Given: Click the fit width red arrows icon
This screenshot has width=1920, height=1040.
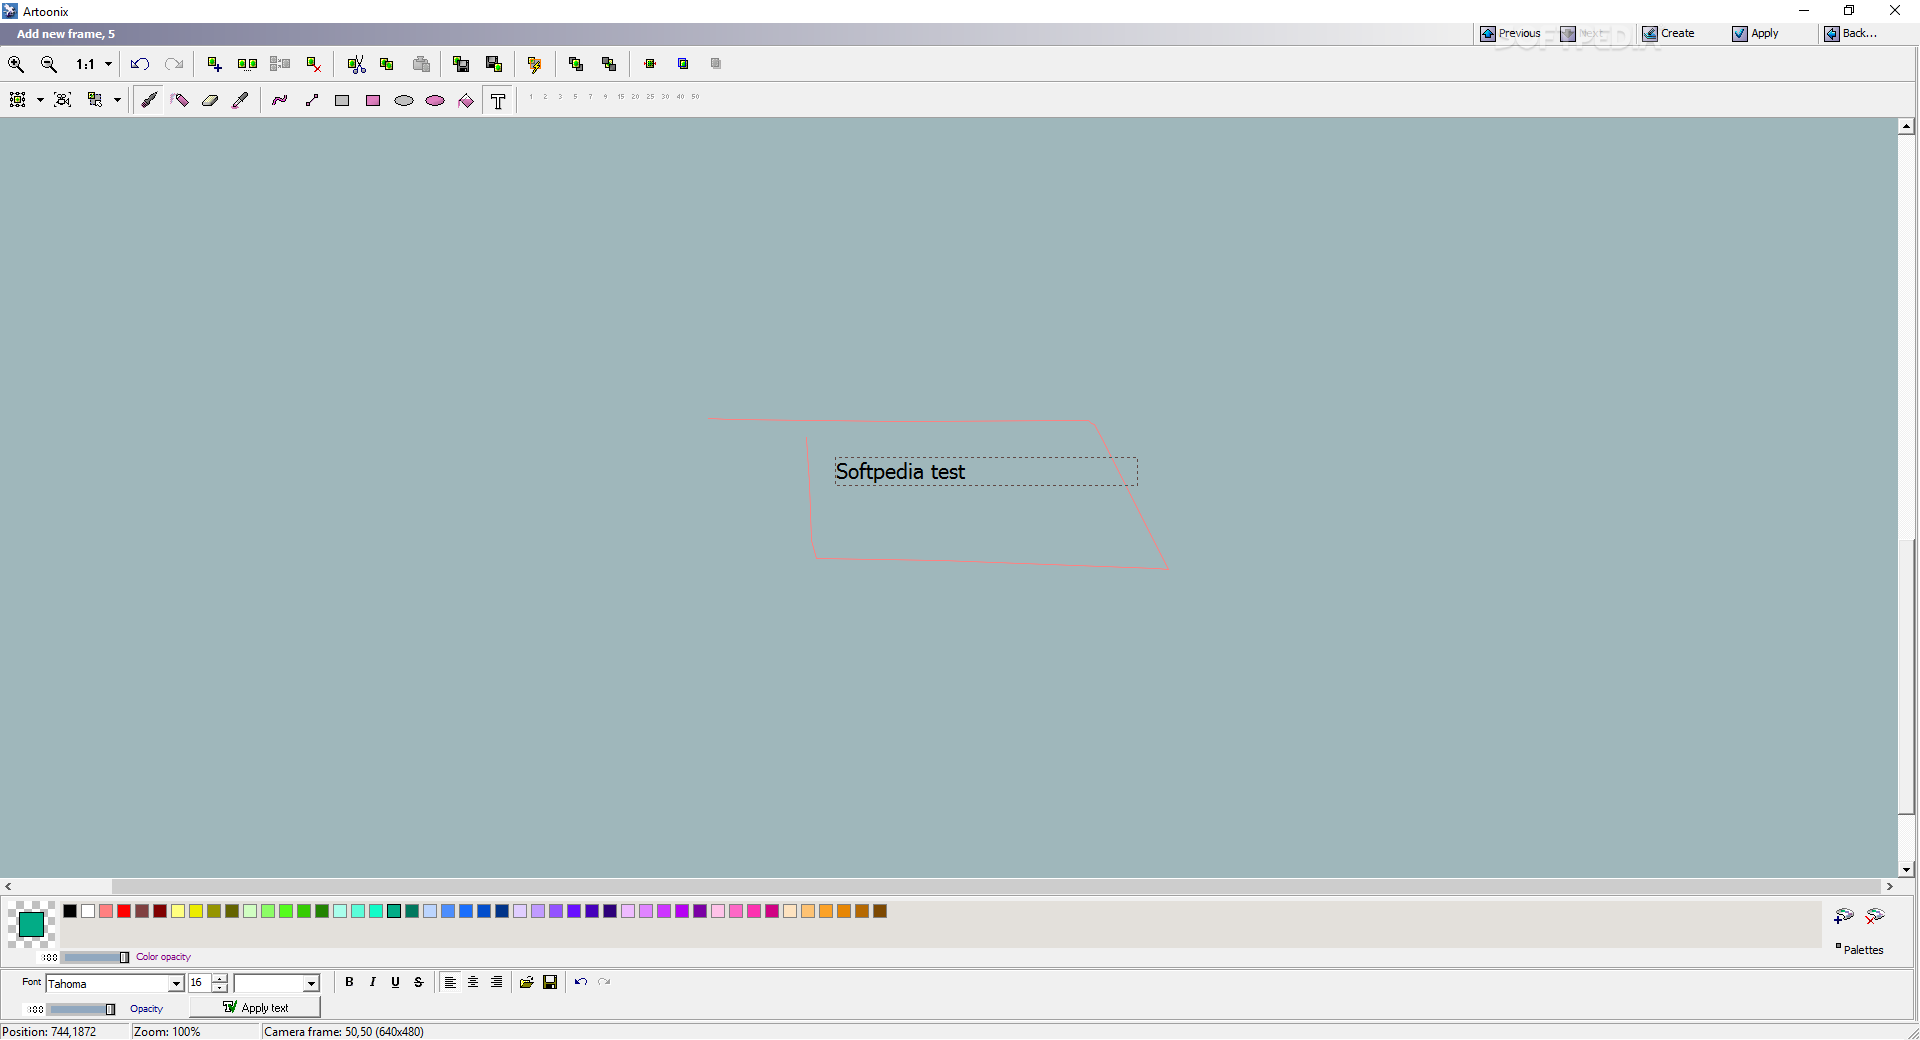Looking at the screenshot, I should click(650, 64).
